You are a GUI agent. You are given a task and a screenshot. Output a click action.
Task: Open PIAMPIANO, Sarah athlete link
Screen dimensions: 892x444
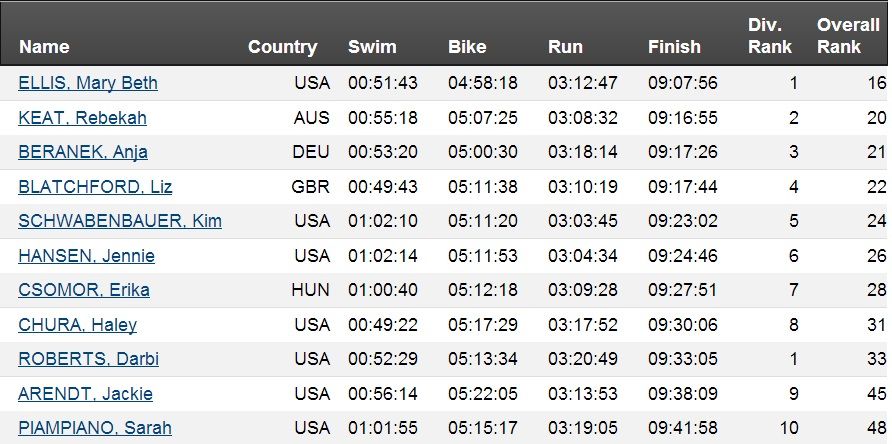coord(95,427)
